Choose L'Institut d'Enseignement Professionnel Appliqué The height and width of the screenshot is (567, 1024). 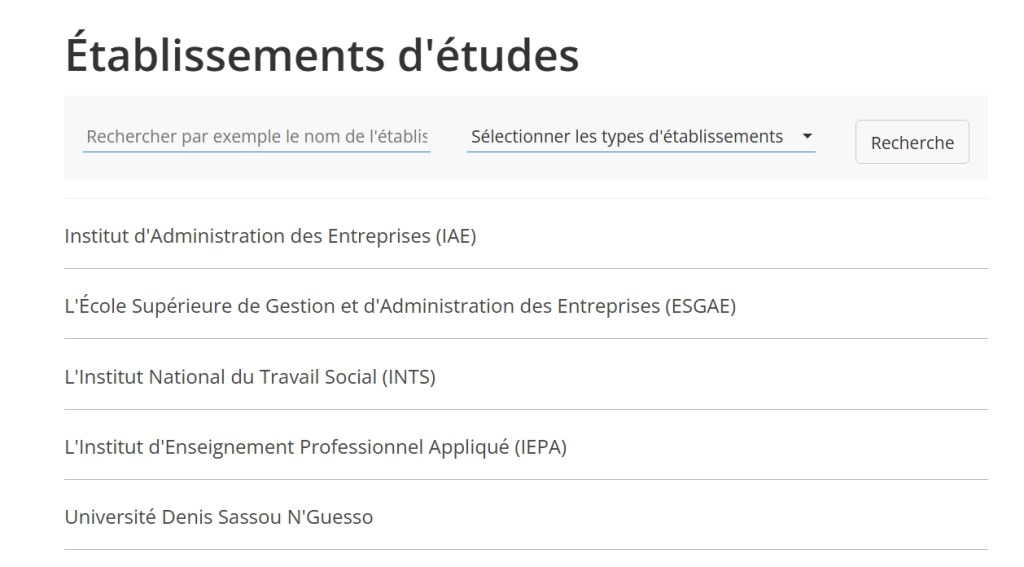pyautogui.click(x=315, y=447)
